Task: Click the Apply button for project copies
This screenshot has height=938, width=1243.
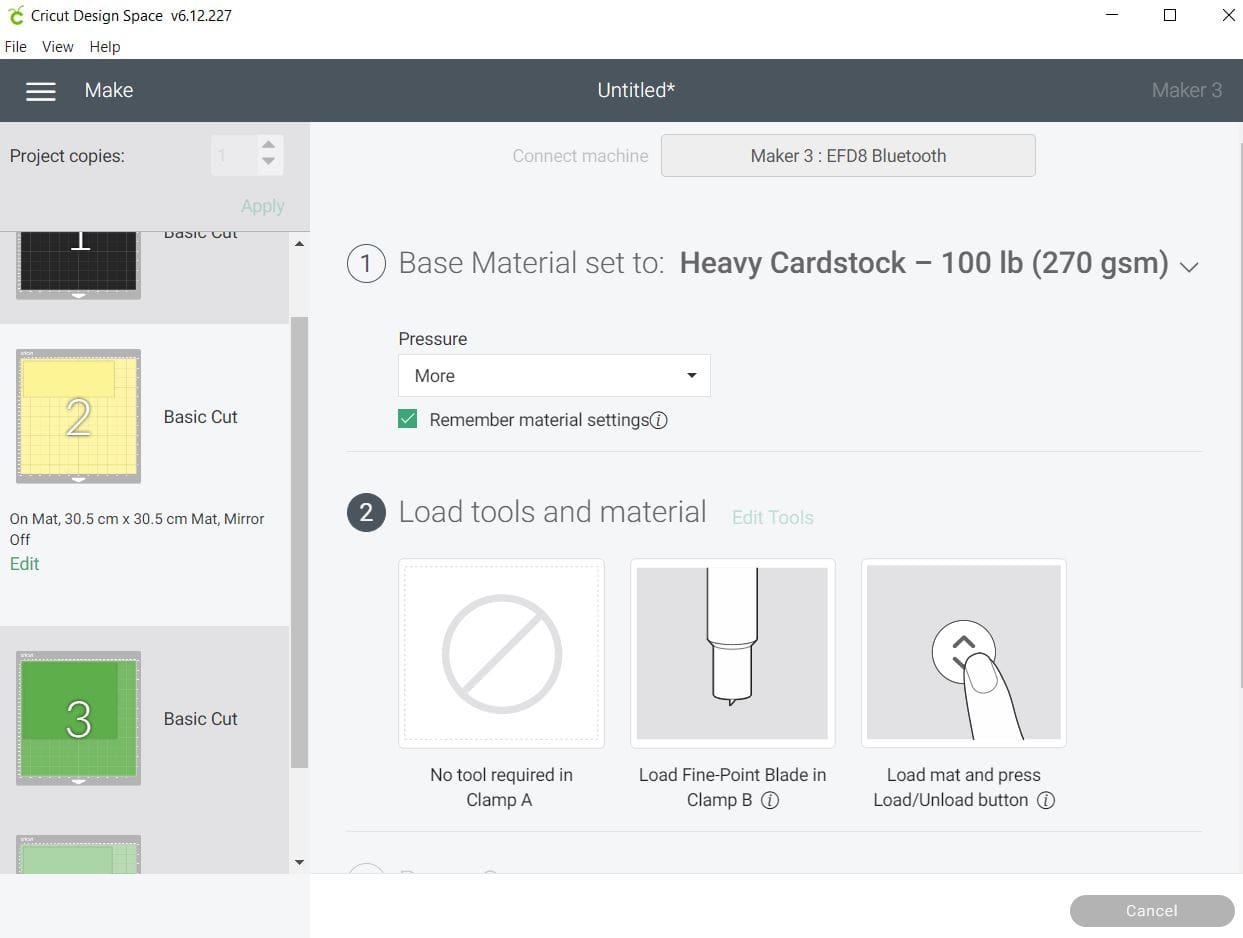Action: click(263, 206)
